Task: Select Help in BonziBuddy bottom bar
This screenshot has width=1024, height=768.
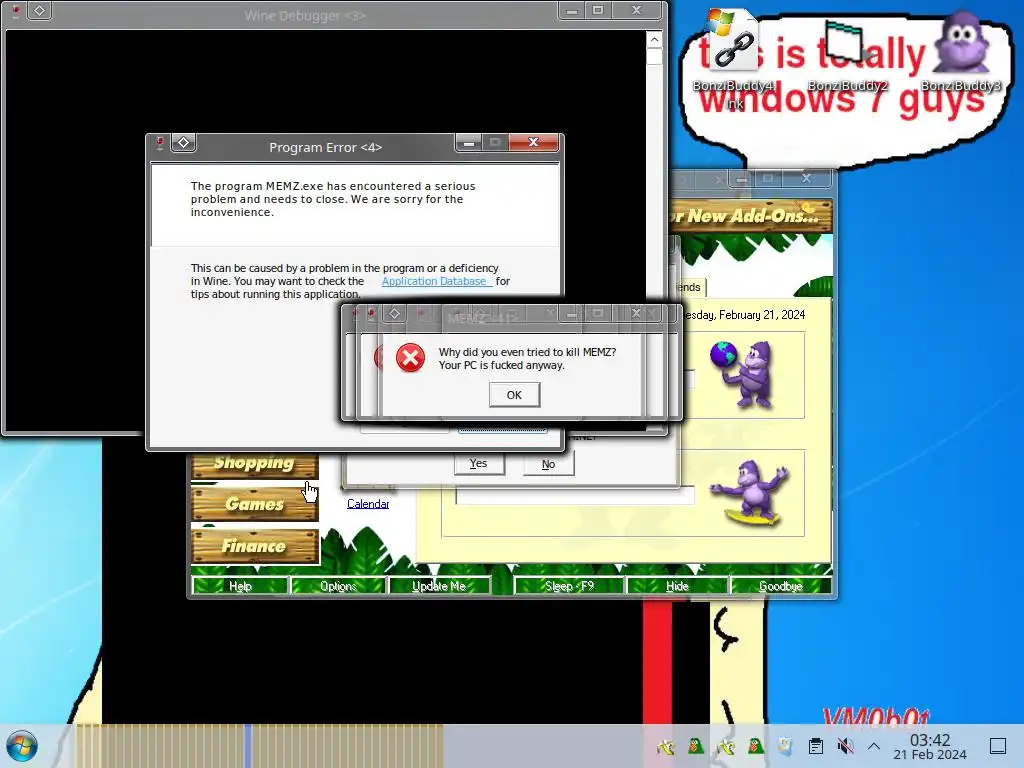Action: click(x=240, y=586)
